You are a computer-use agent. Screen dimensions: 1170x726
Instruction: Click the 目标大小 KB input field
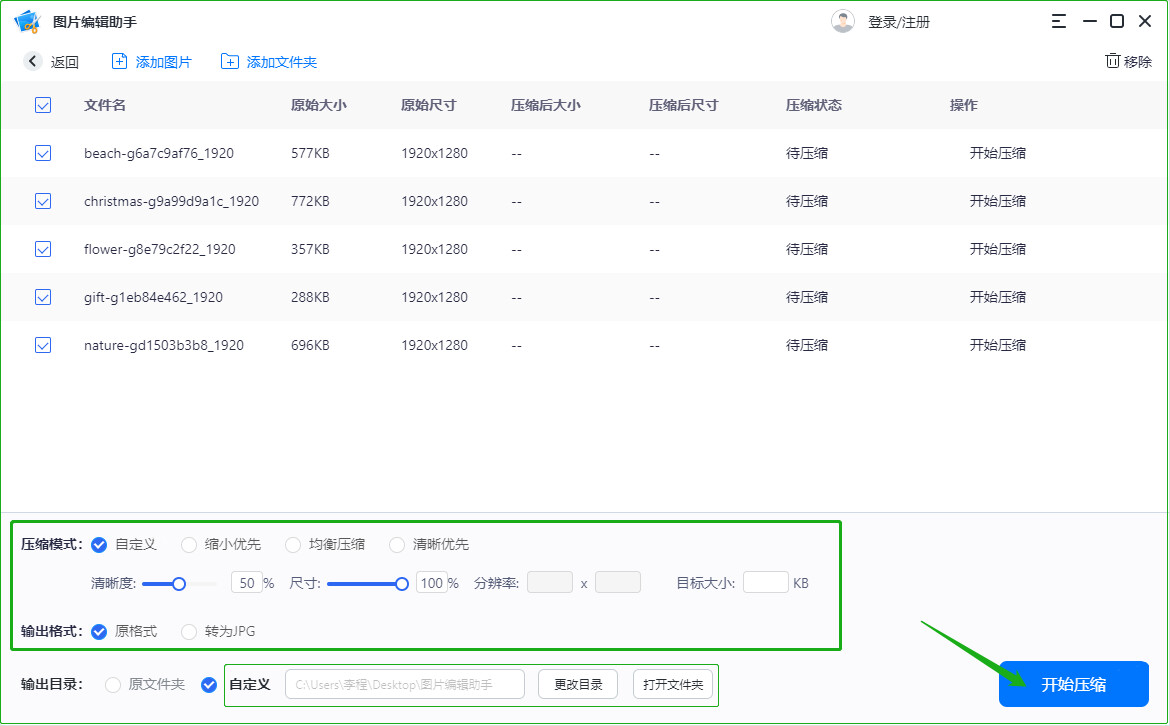(x=766, y=582)
